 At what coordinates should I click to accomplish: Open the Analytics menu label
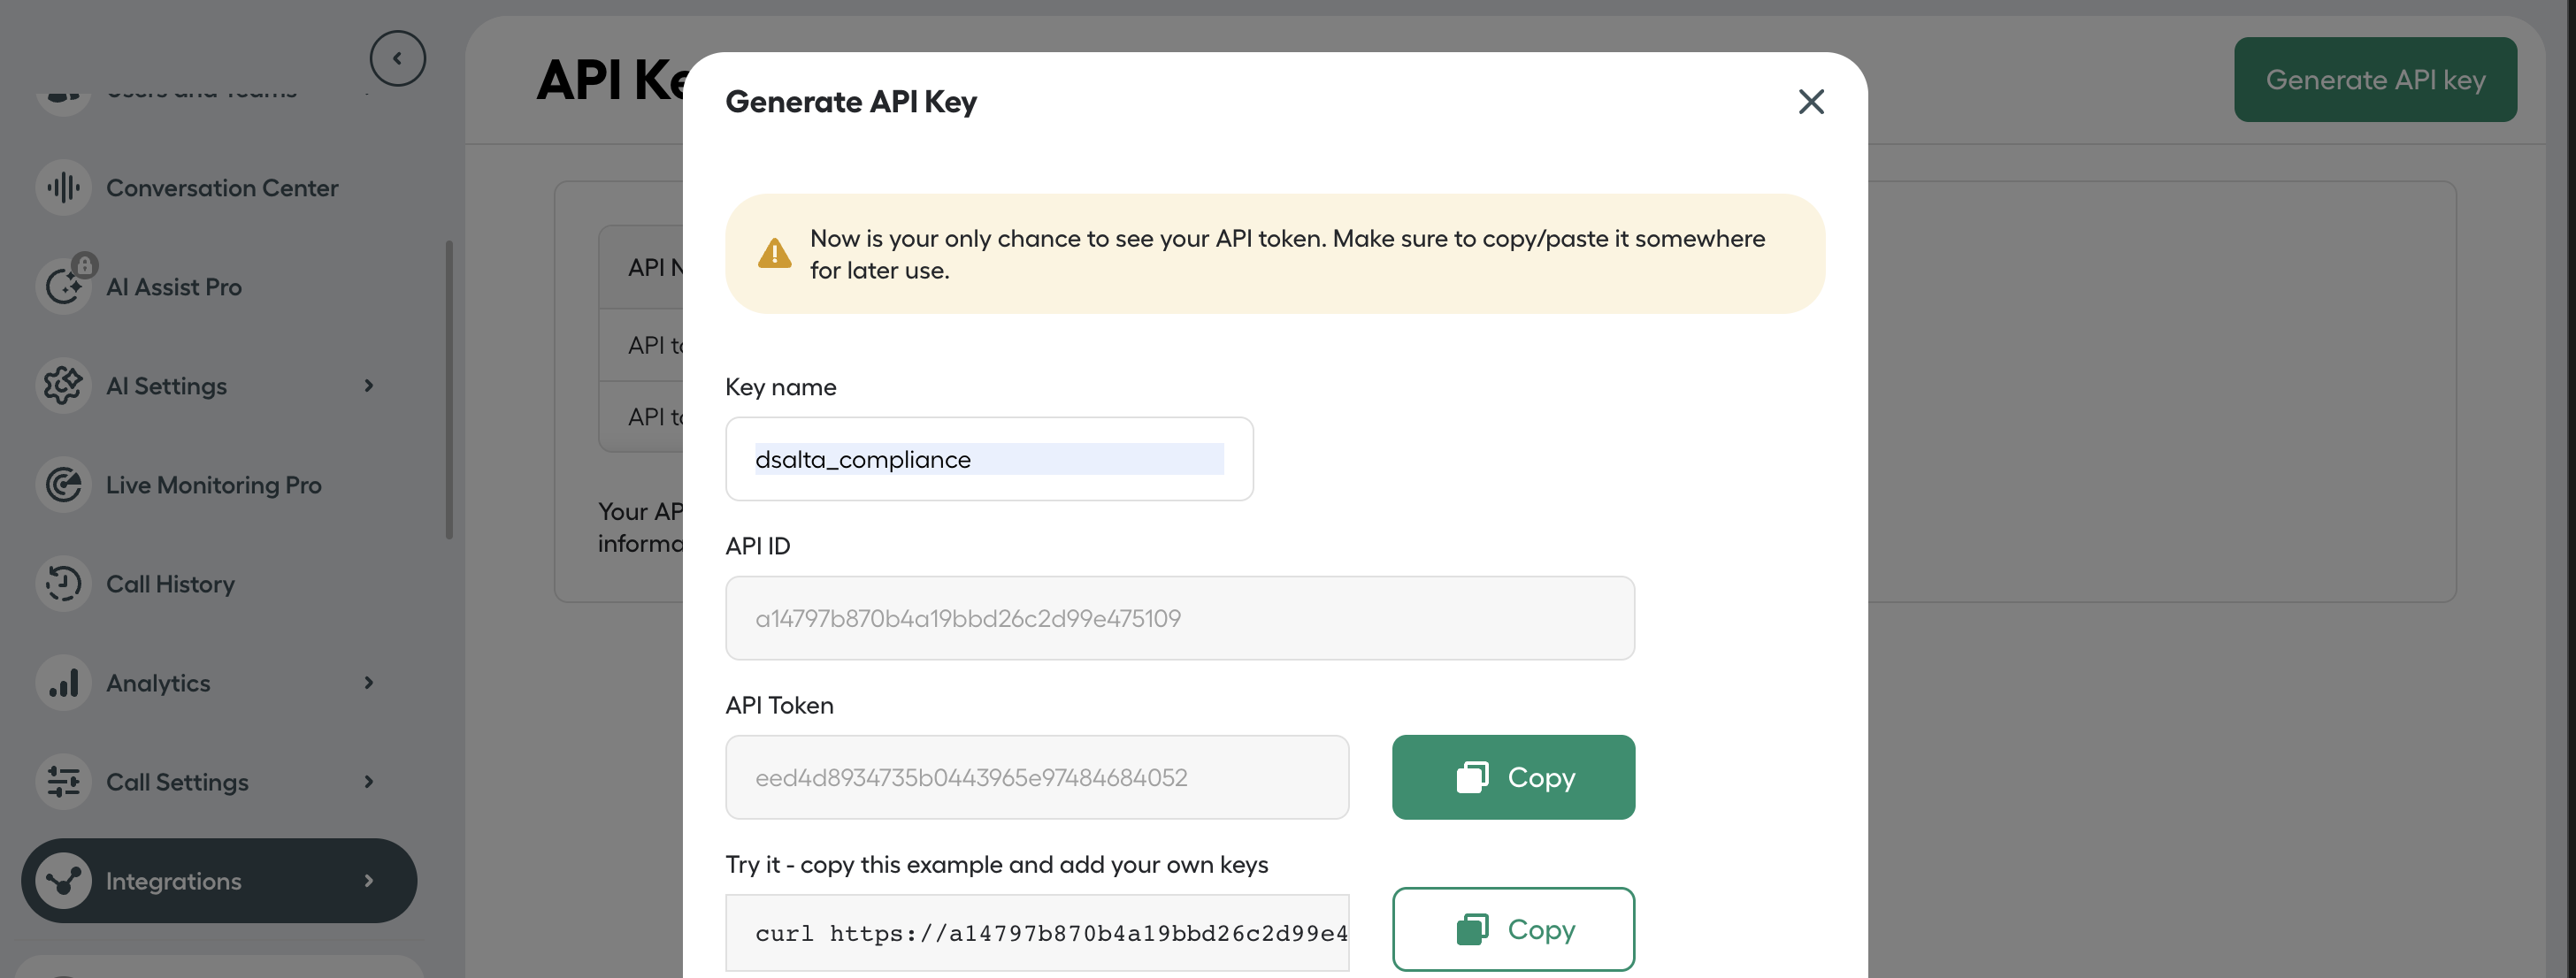pos(158,682)
